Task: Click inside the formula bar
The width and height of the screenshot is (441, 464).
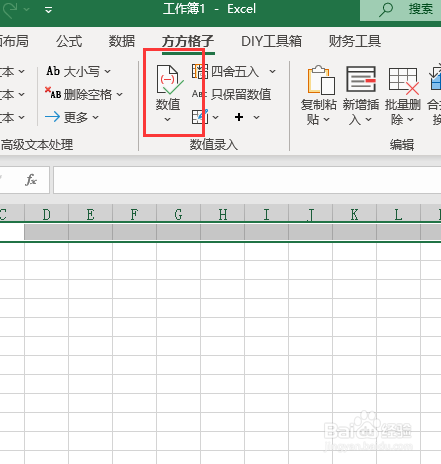Action: pyautogui.click(x=247, y=180)
